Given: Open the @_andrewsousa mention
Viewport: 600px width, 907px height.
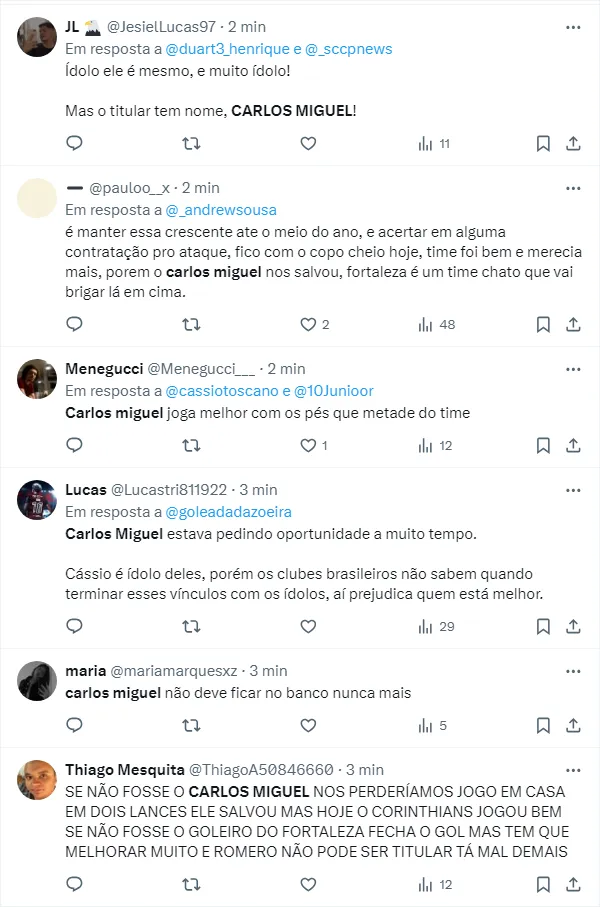Looking at the screenshot, I should pyautogui.click(x=221, y=210).
